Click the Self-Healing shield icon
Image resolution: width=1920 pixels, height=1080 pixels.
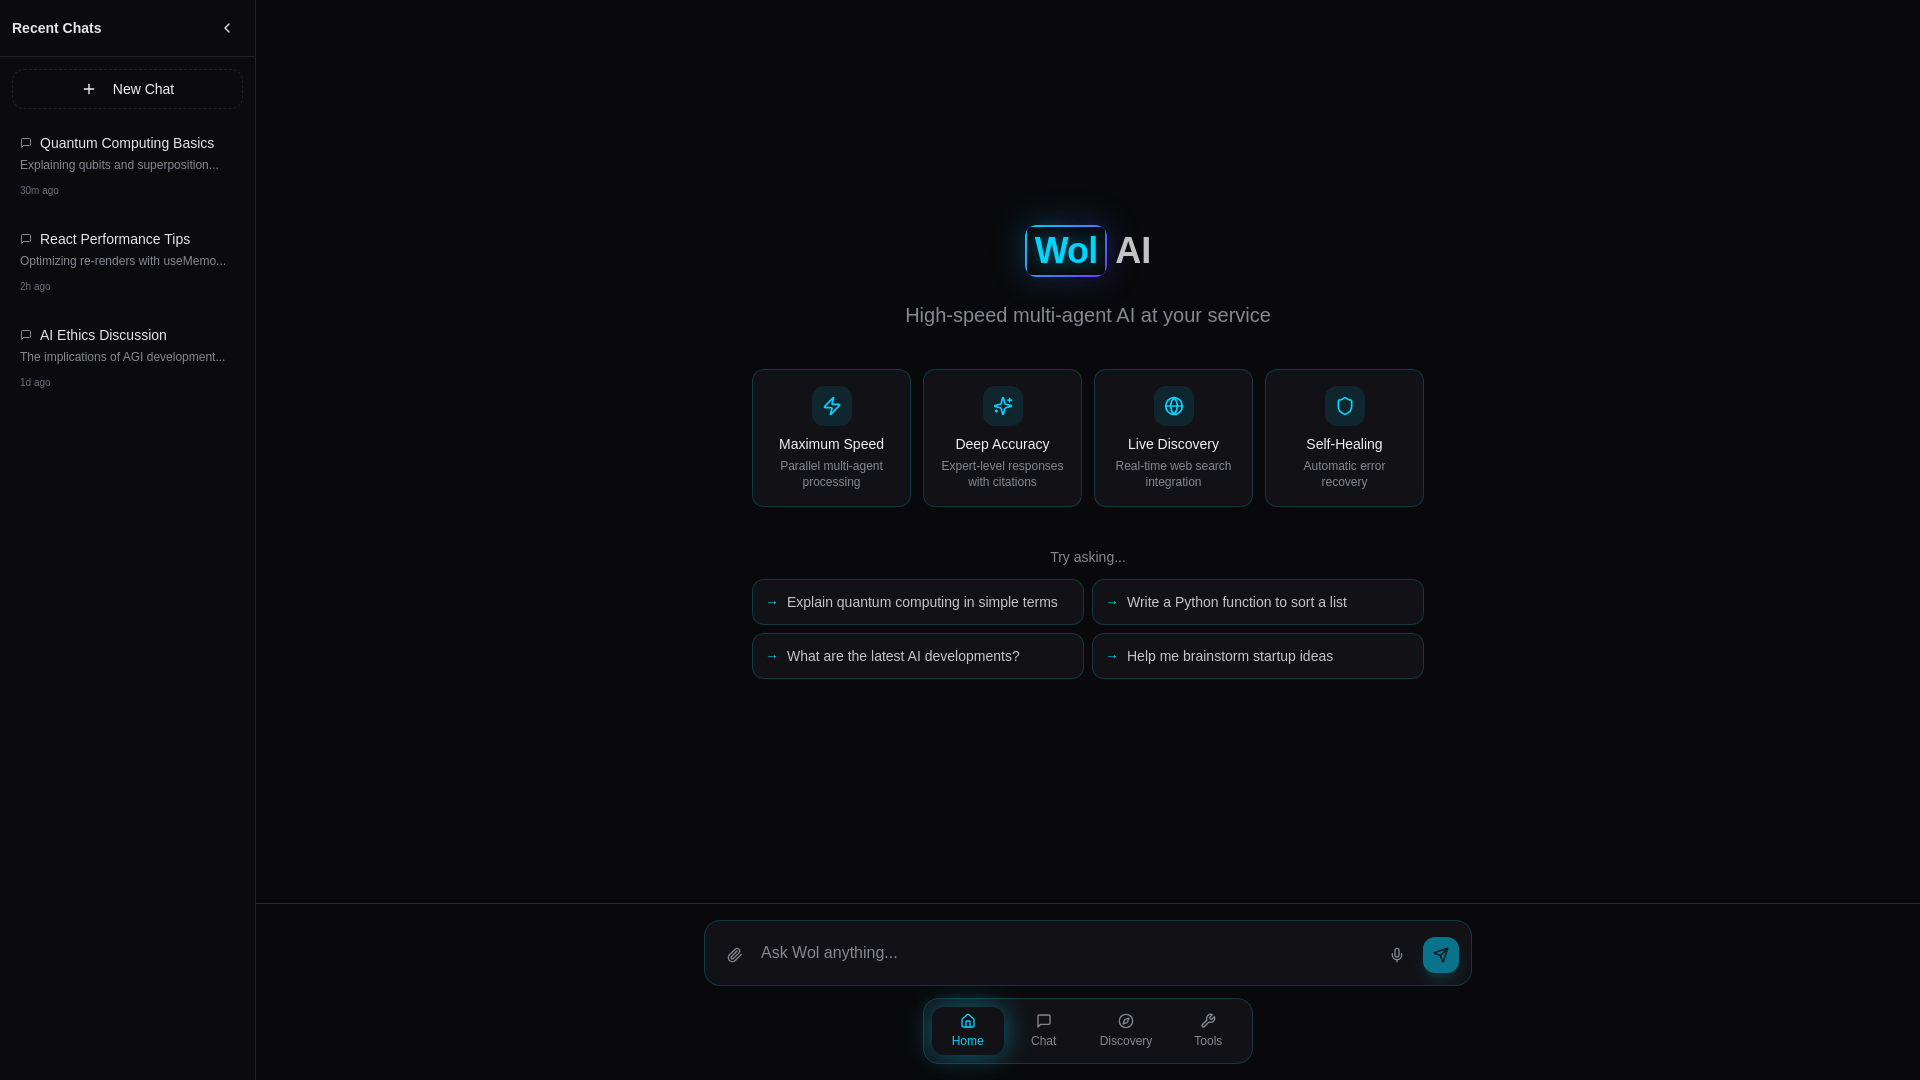(x=1344, y=406)
